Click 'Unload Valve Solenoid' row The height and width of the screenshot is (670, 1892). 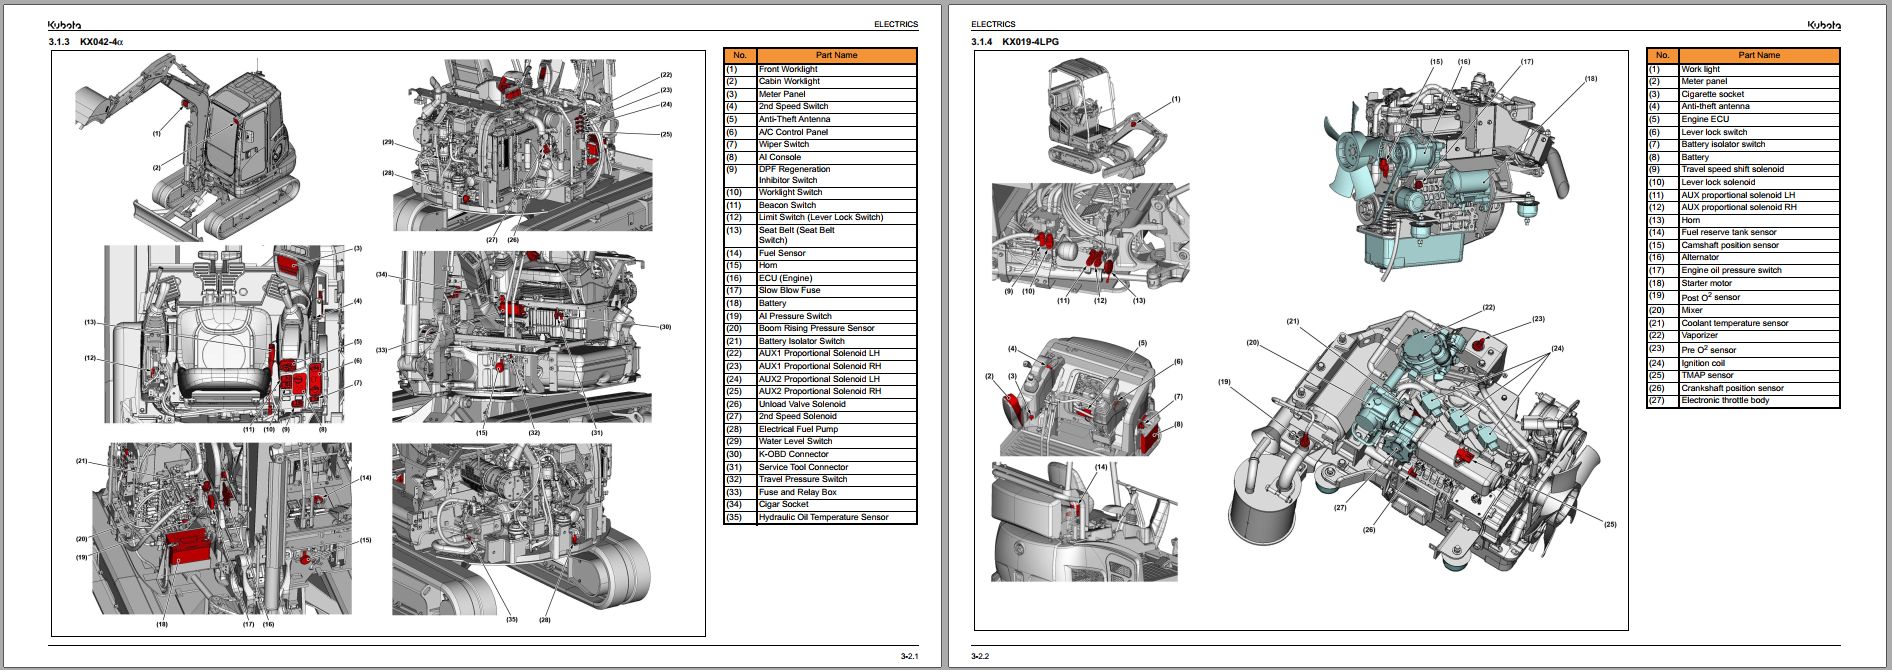[x=820, y=404]
